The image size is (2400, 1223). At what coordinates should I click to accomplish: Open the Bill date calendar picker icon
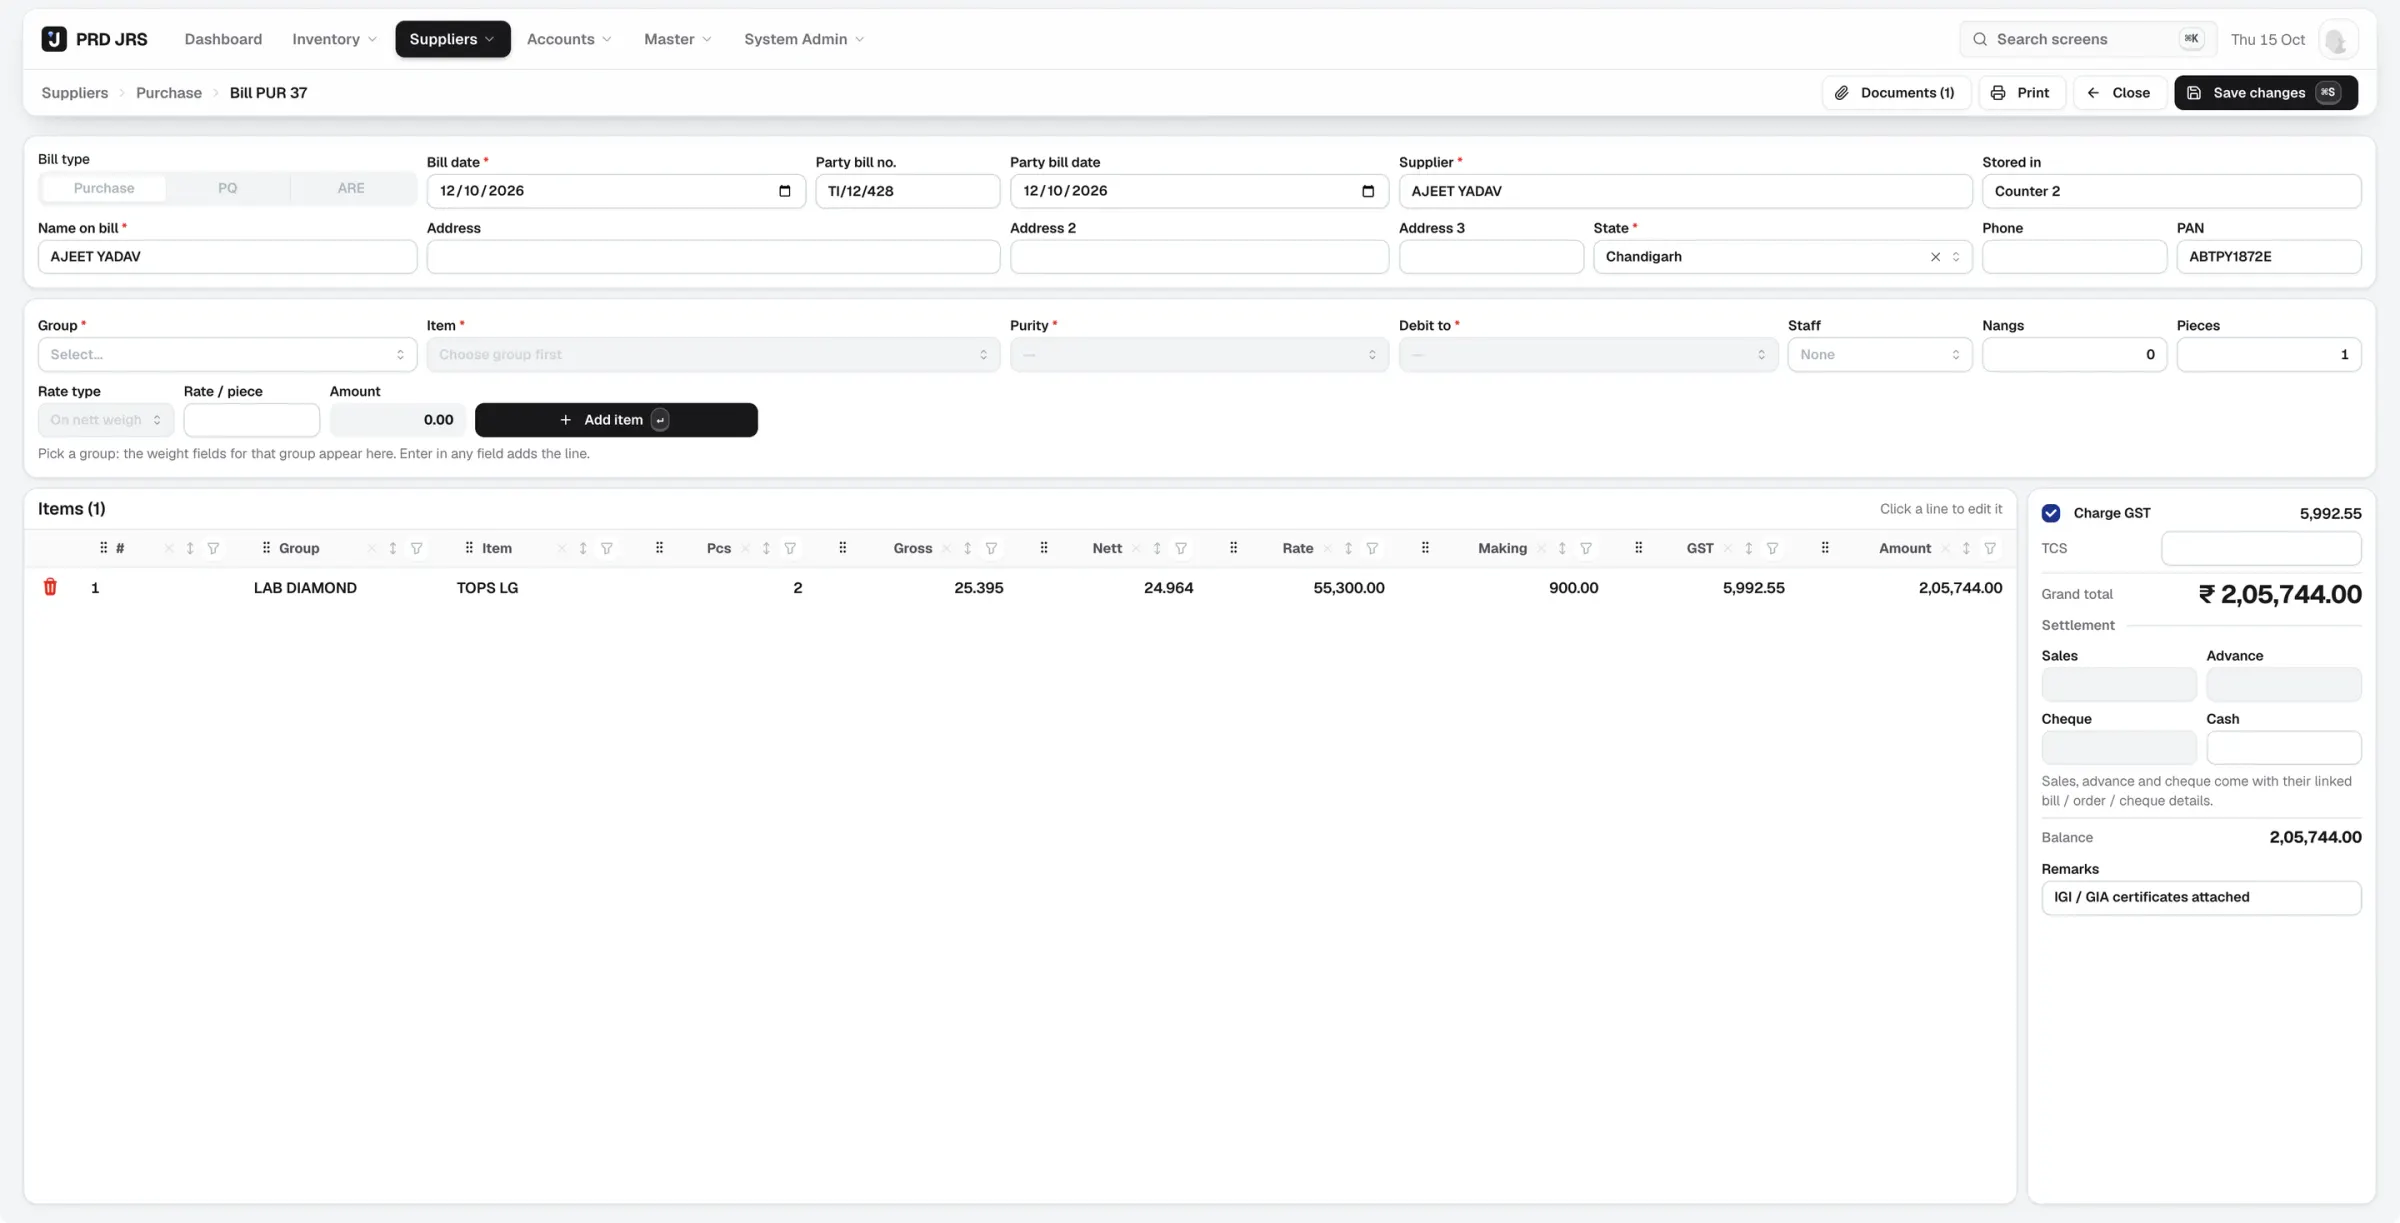click(x=785, y=191)
